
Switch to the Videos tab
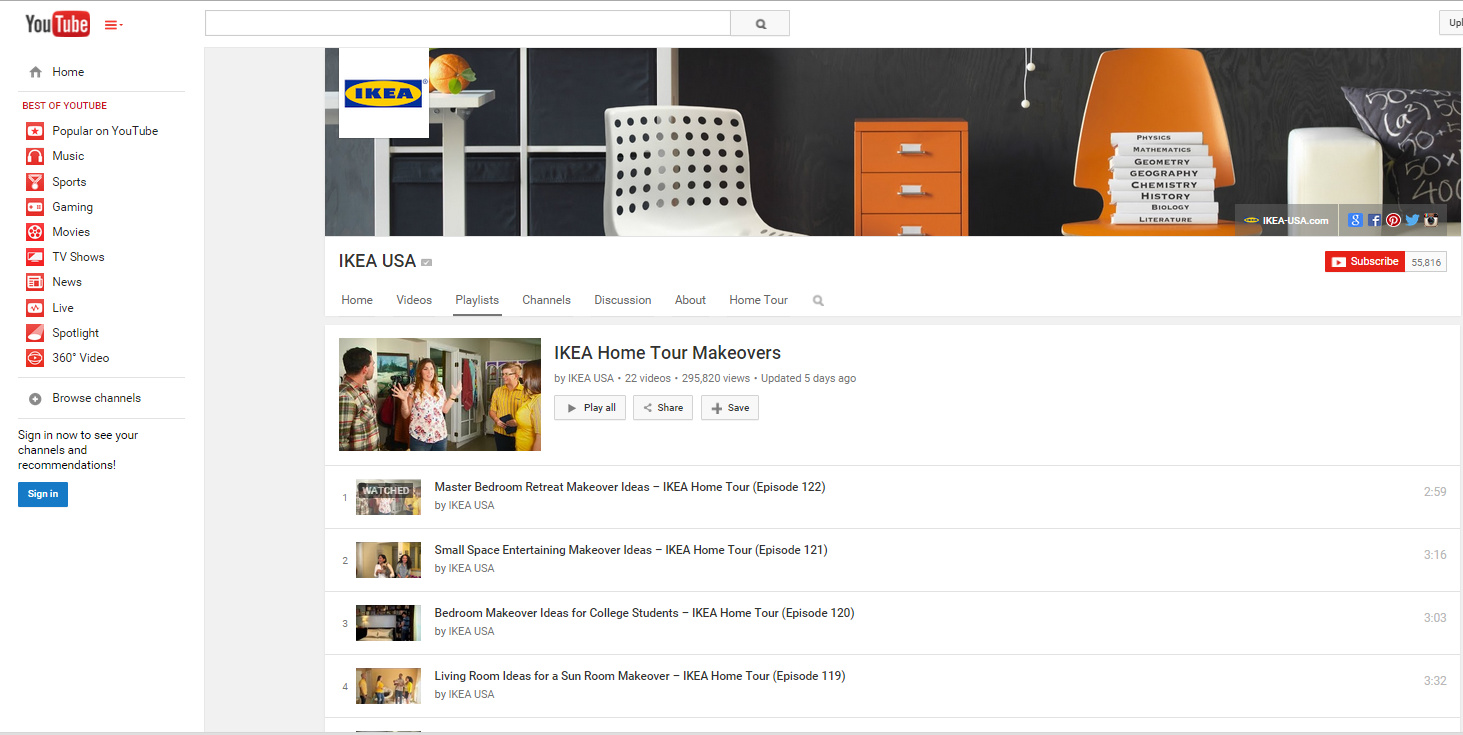pos(414,300)
